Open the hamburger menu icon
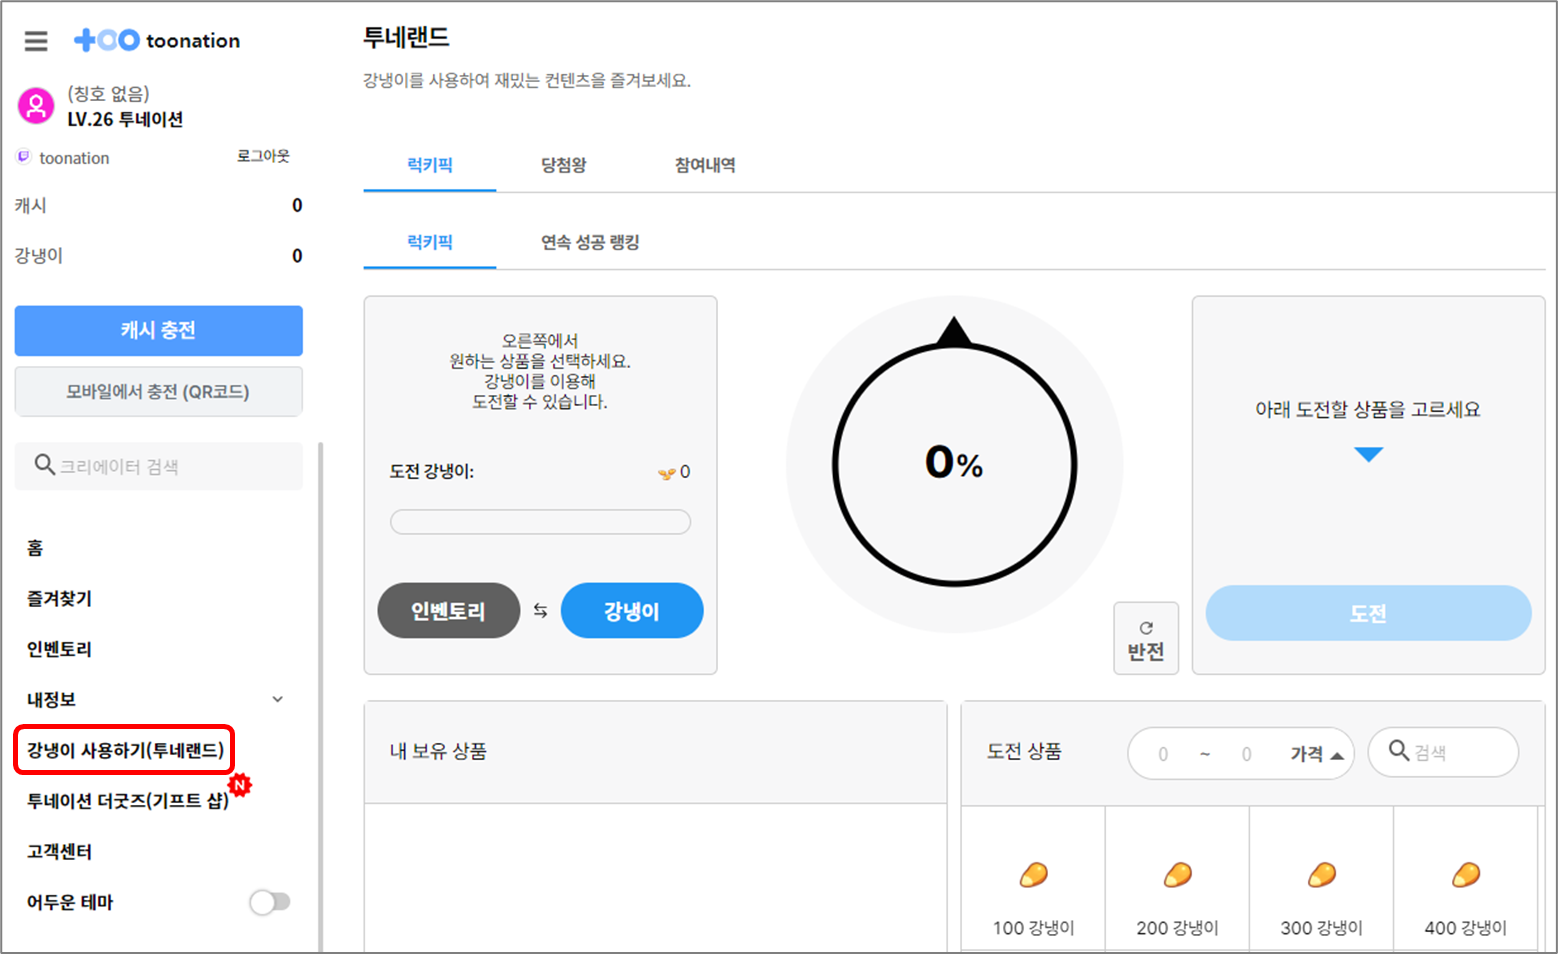The image size is (1558, 954). tap(36, 41)
